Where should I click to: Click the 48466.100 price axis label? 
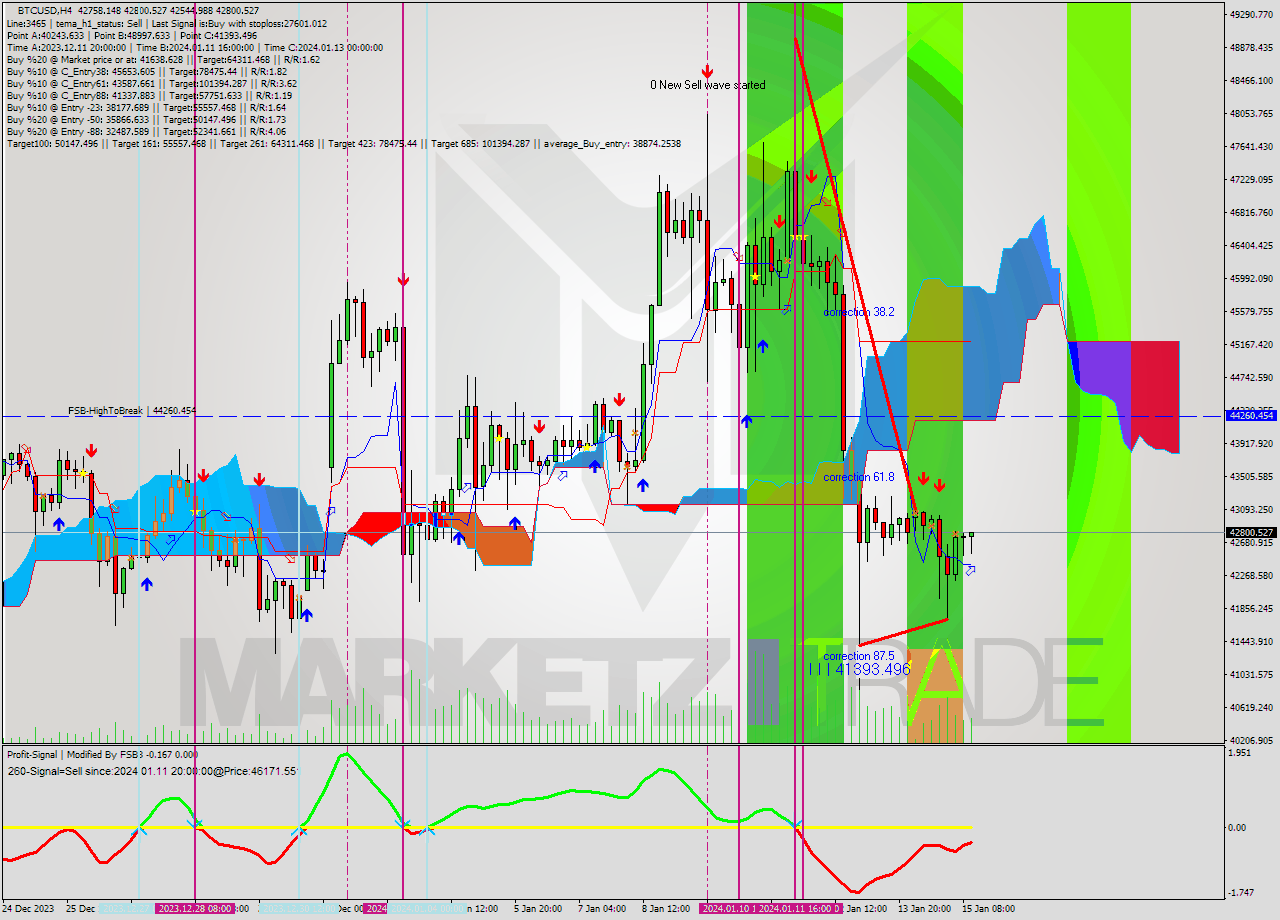click(x=1251, y=80)
